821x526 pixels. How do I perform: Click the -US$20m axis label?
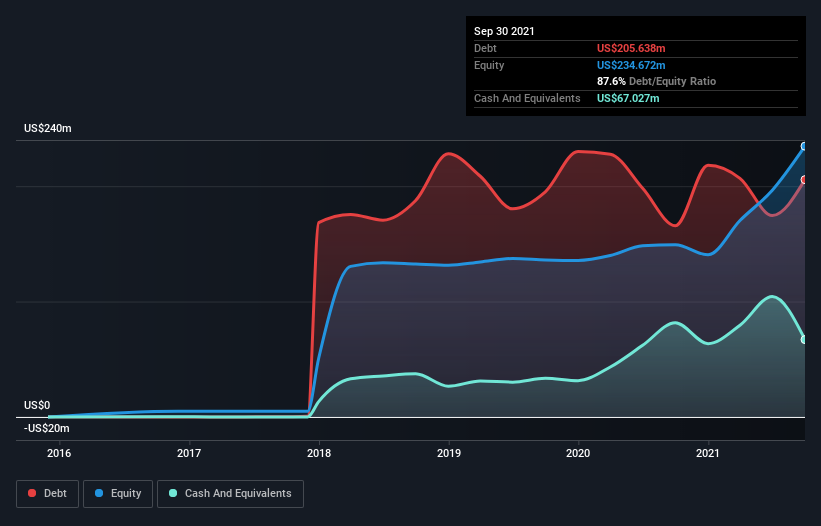(x=47, y=428)
